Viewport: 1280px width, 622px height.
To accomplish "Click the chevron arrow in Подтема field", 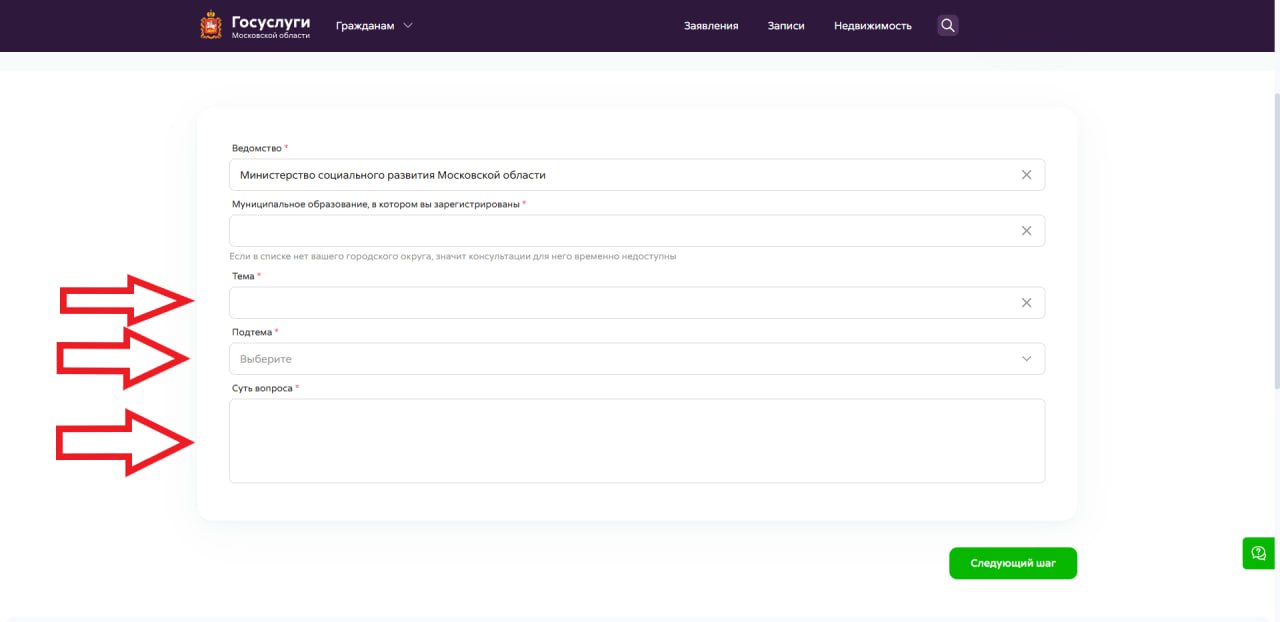I will tap(1026, 359).
